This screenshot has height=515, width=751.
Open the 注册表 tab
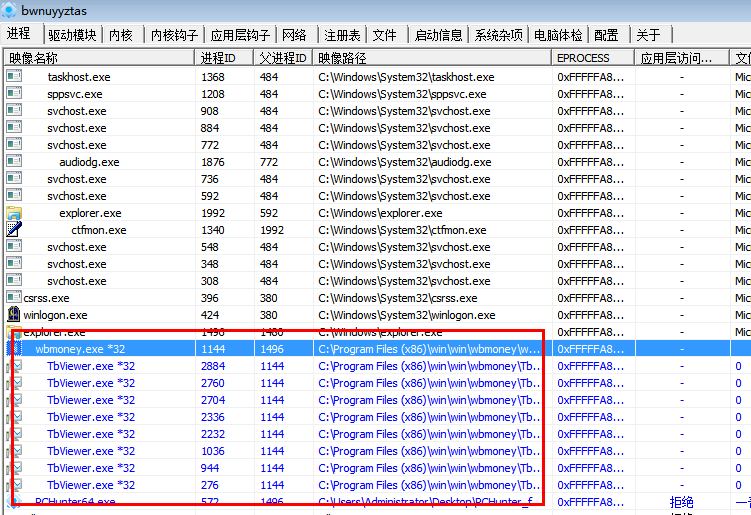point(342,35)
